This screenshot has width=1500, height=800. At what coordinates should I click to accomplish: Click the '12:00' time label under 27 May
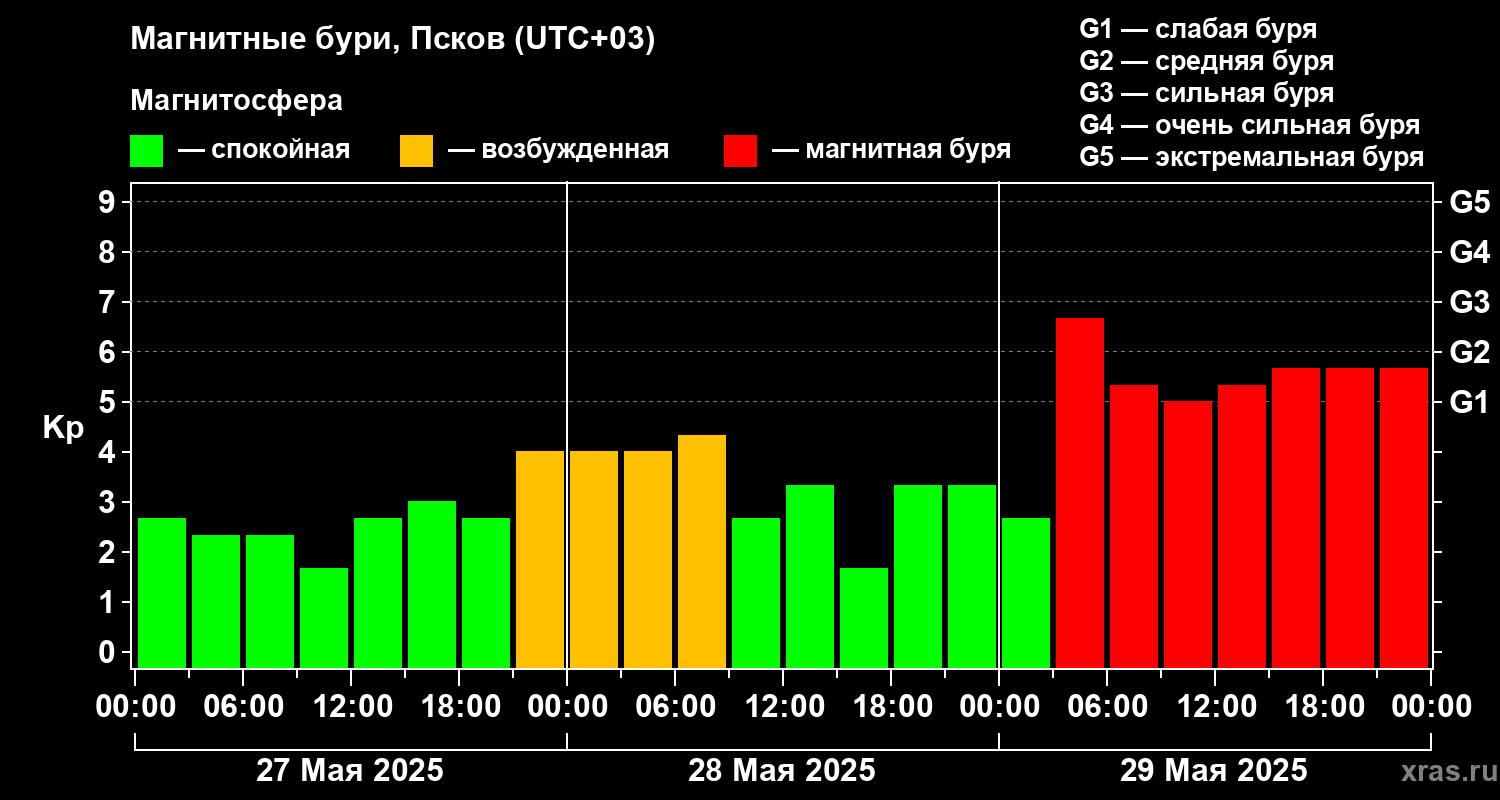point(351,706)
